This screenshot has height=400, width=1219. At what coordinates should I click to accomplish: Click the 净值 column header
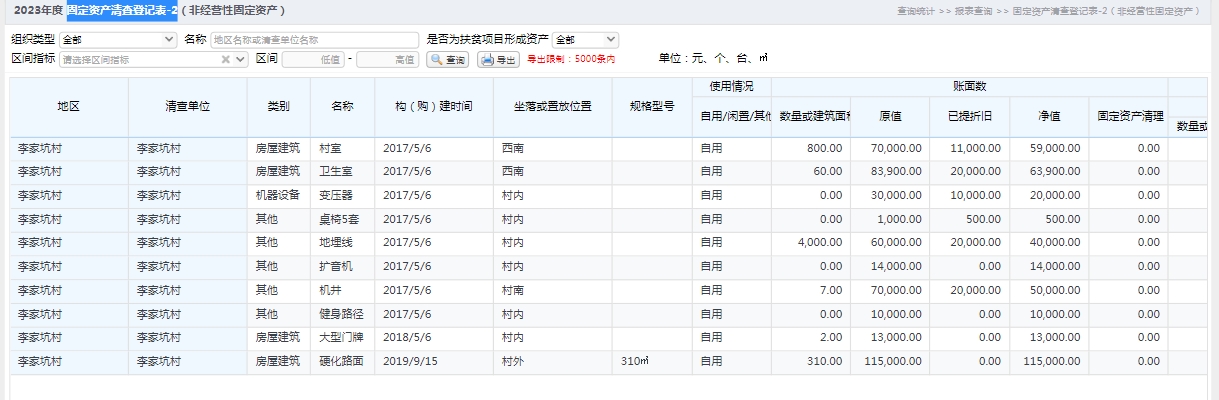click(1049, 116)
